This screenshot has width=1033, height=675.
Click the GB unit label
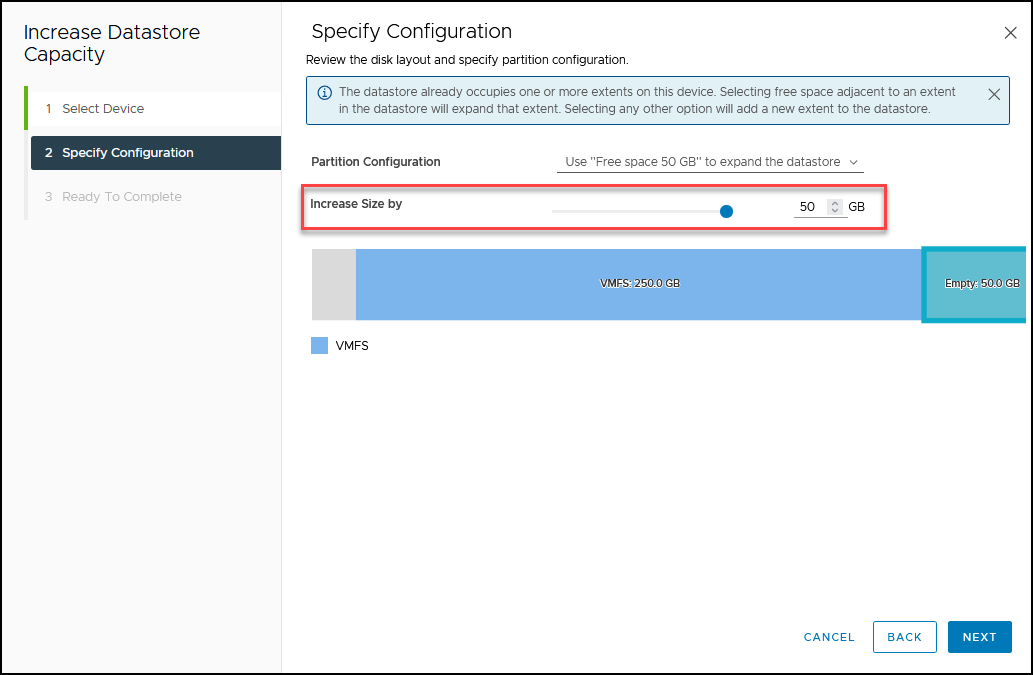(856, 207)
